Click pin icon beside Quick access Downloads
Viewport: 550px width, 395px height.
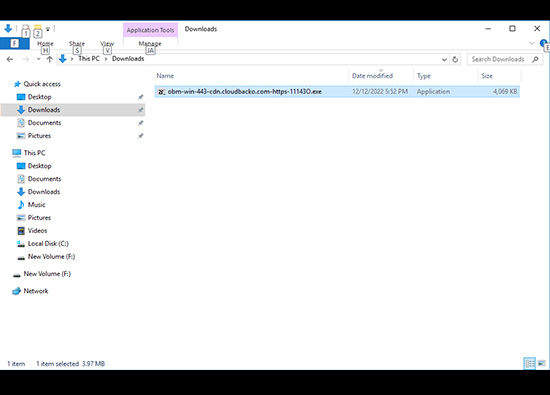tap(140, 110)
